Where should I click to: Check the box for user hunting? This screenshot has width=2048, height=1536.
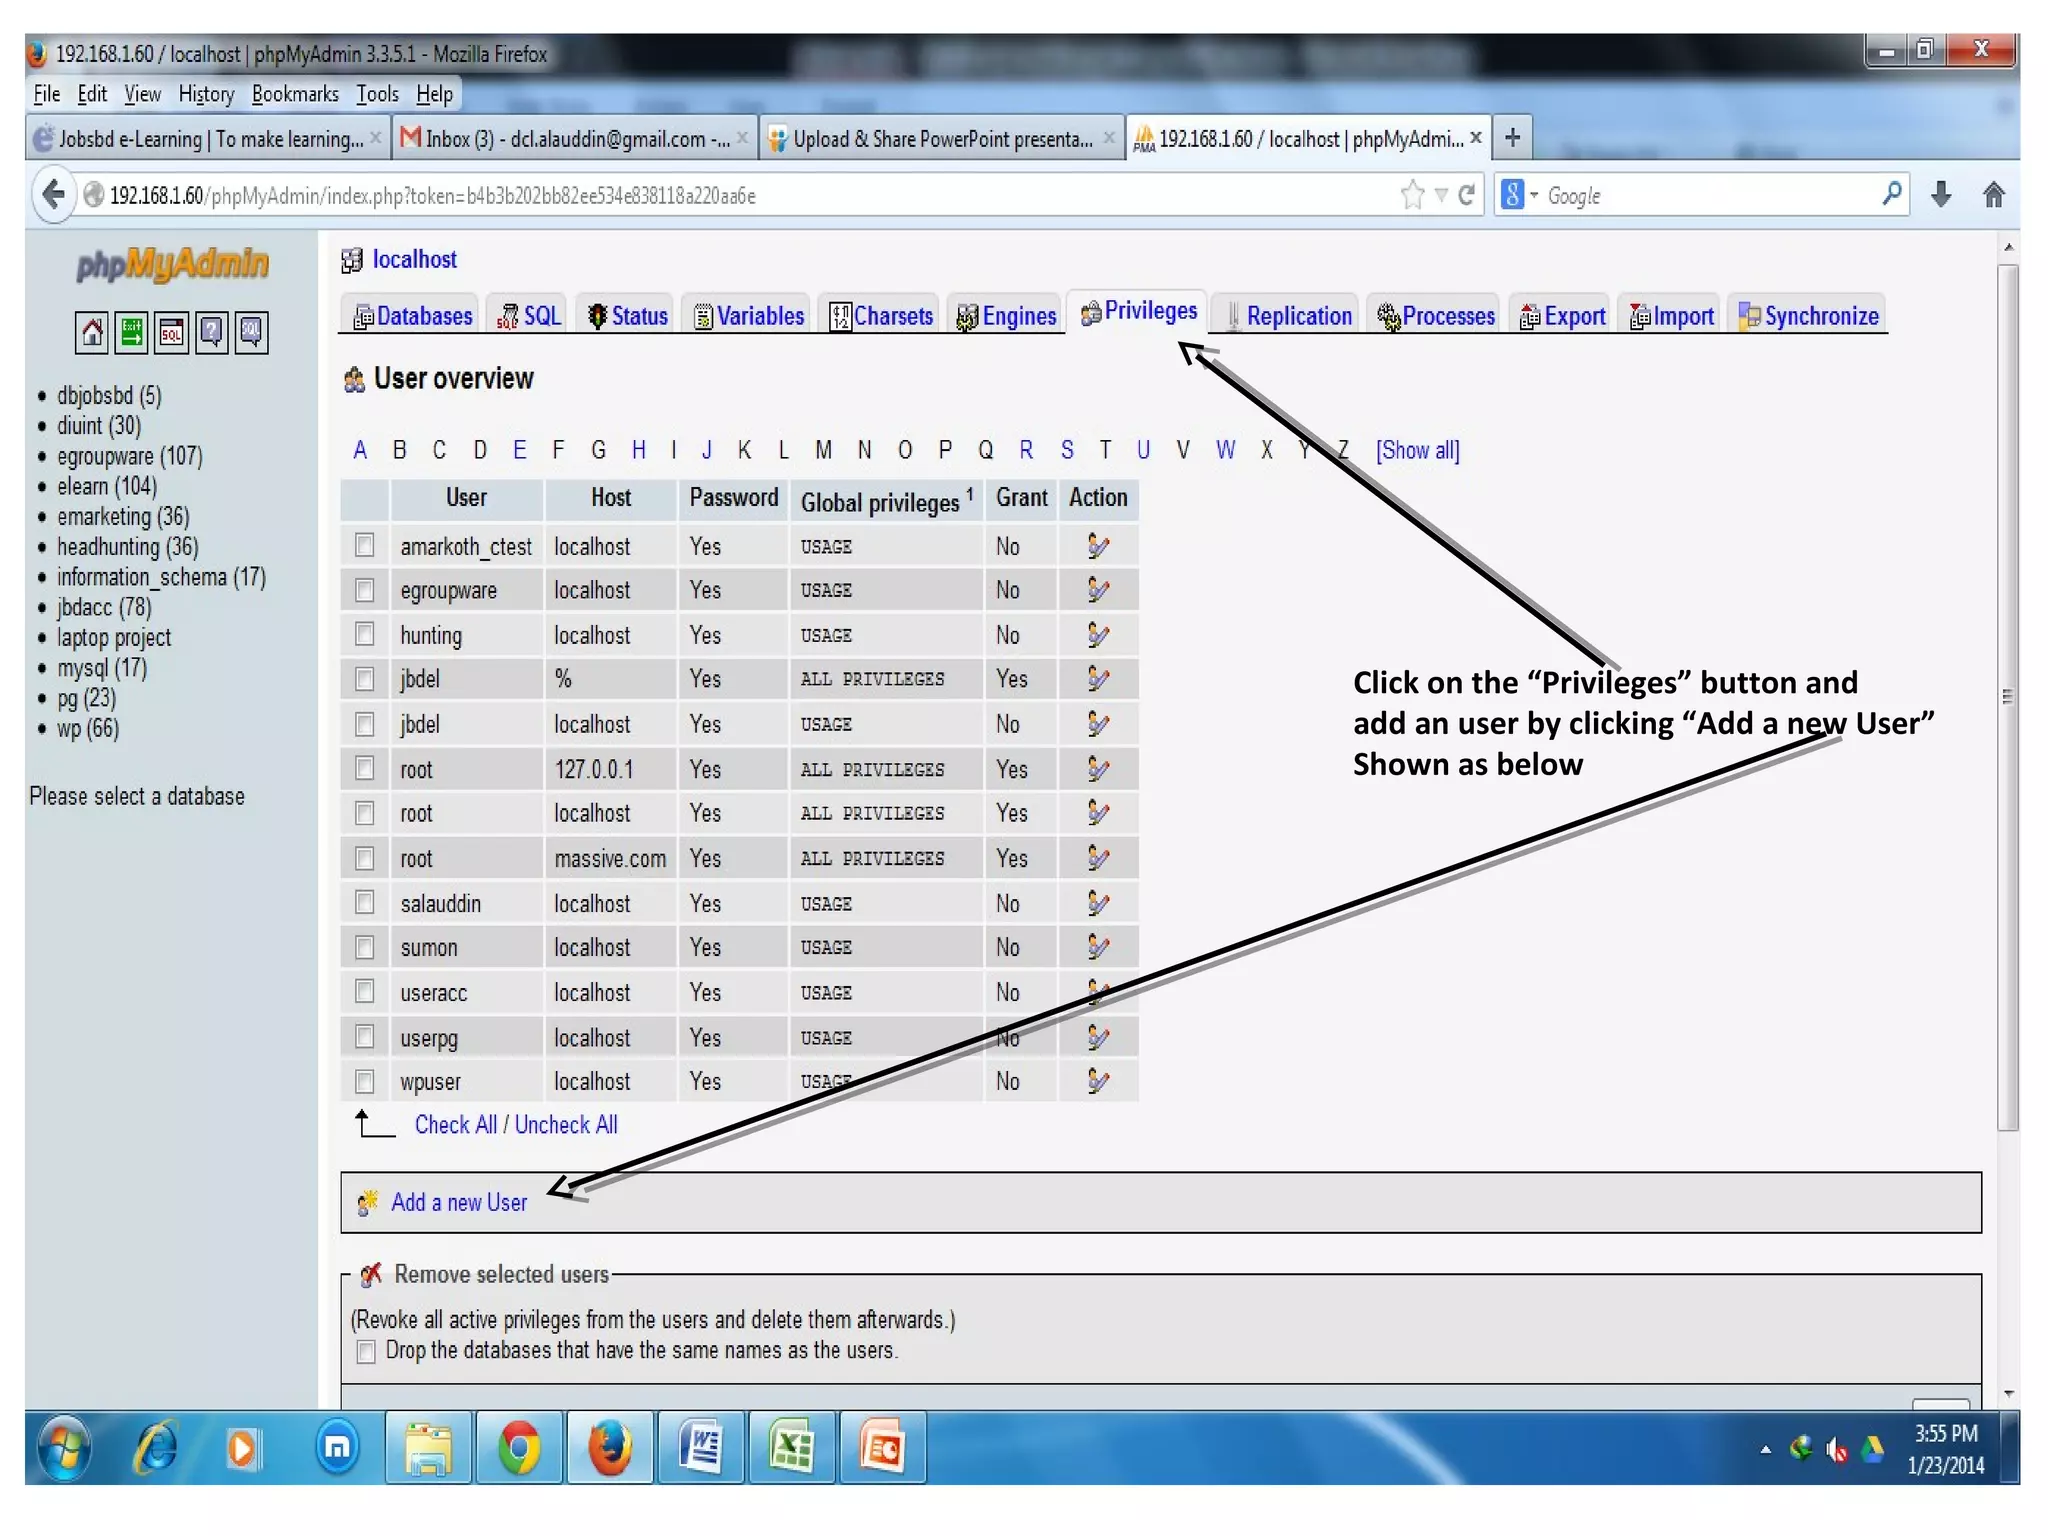pyautogui.click(x=364, y=634)
